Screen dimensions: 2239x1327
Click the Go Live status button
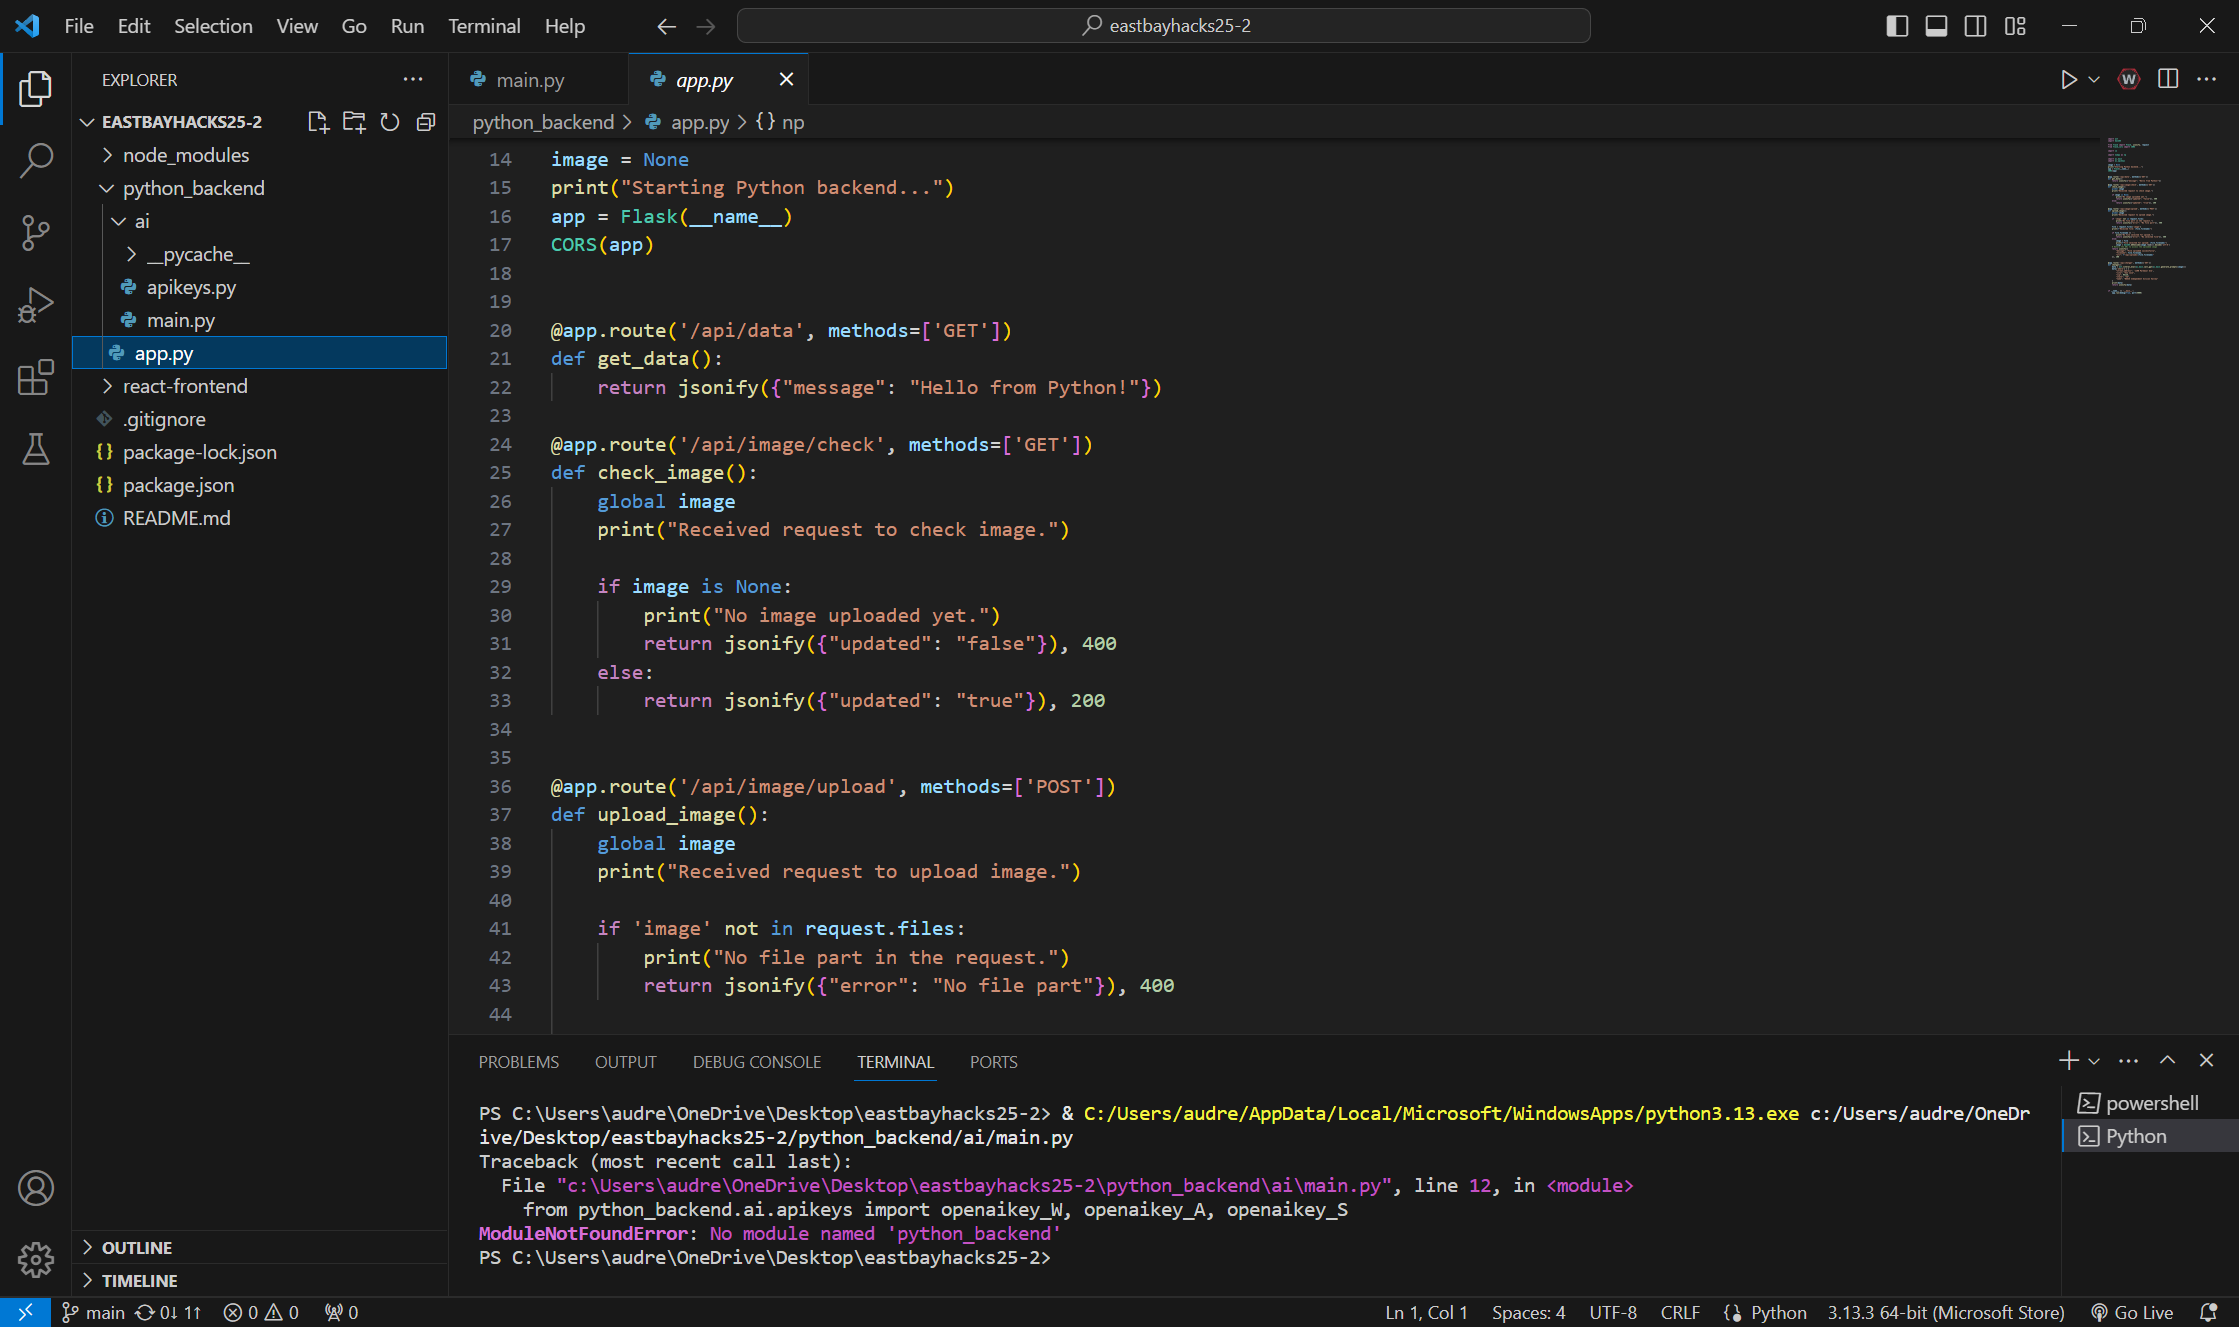(2132, 1312)
